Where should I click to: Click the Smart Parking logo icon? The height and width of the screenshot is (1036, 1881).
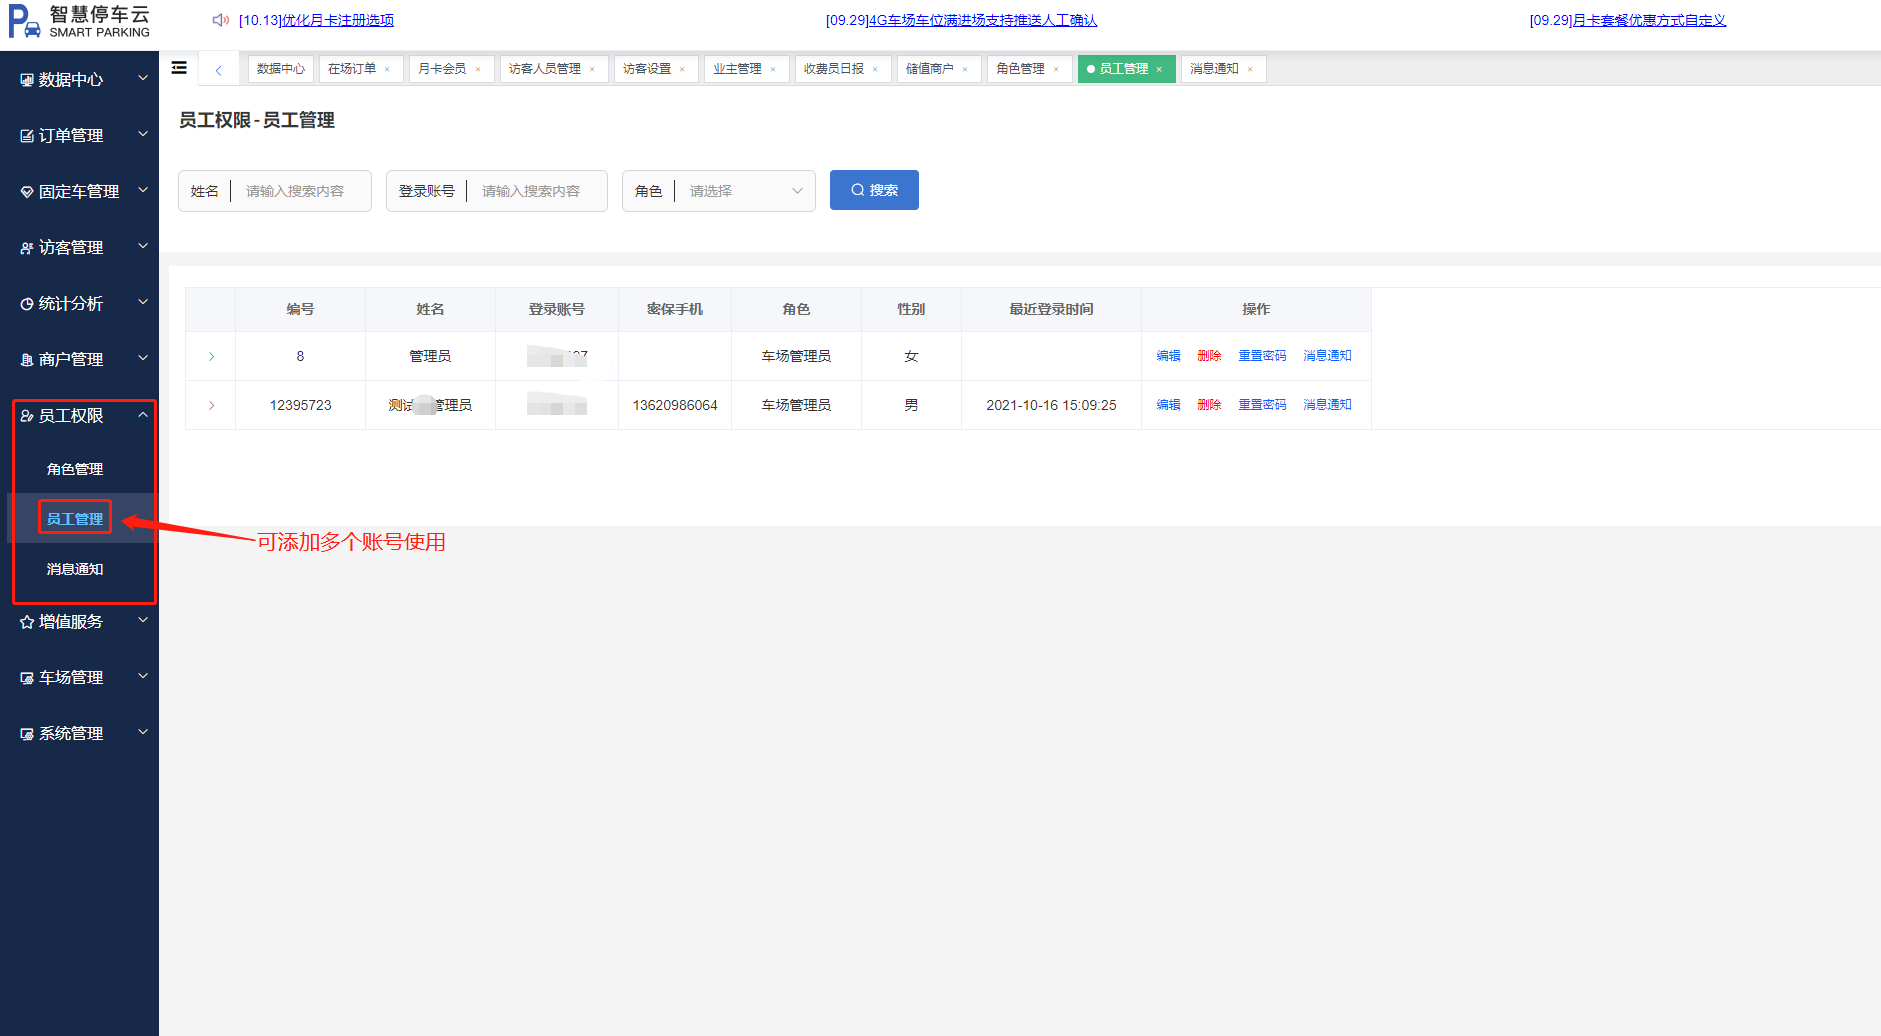25,21
